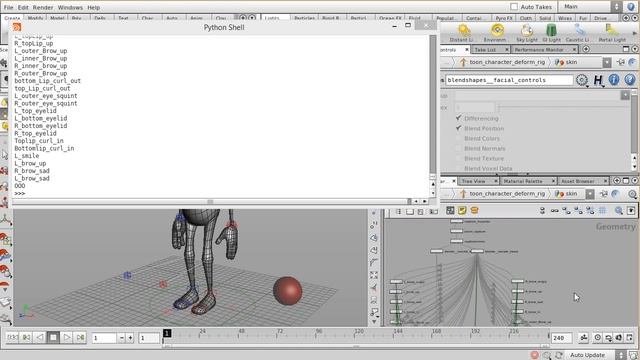Open the Main take dropdown
Image resolution: width=640 pixels, height=360 pixels.
click(590, 7)
